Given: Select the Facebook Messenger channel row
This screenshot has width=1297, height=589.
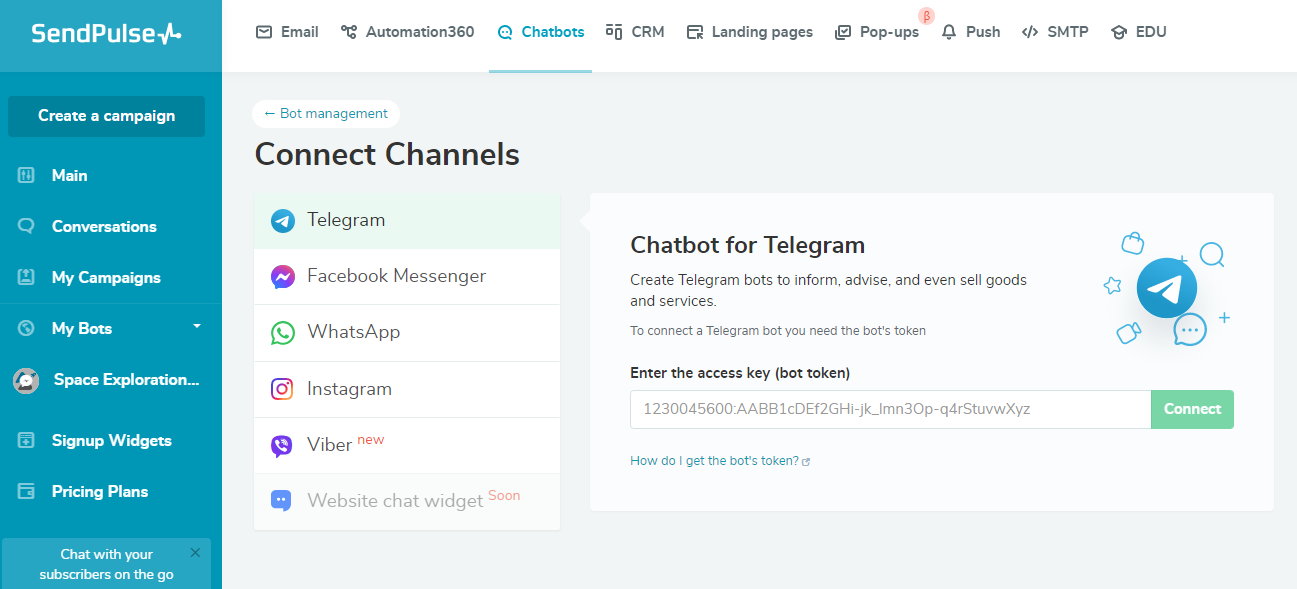Looking at the screenshot, I should (407, 277).
